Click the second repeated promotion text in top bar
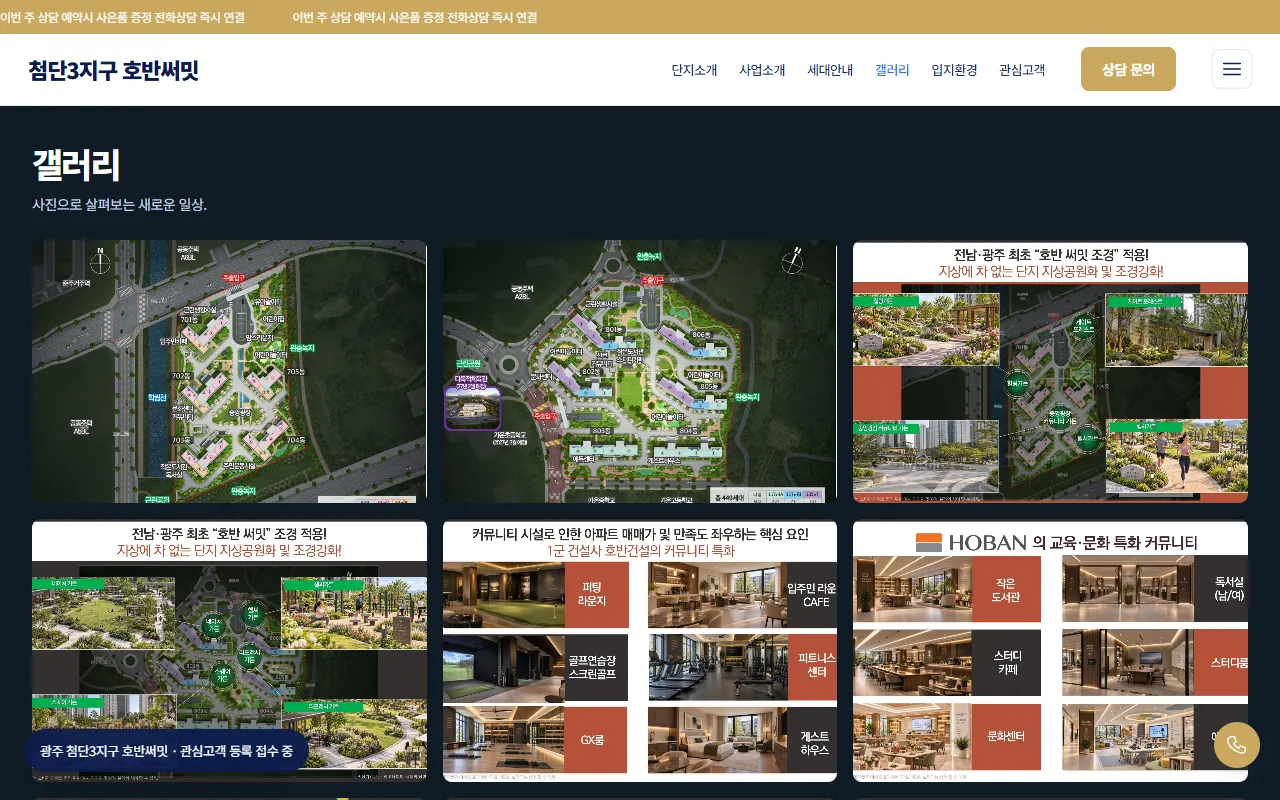 [415, 17]
